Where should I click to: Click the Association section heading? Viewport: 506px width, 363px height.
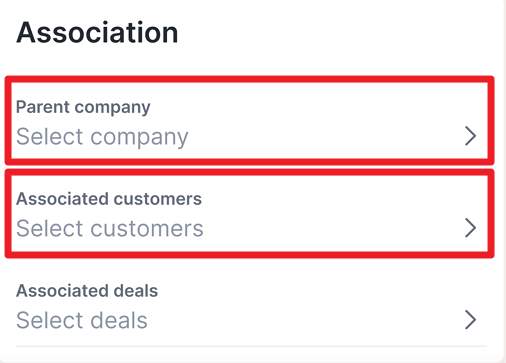97,32
